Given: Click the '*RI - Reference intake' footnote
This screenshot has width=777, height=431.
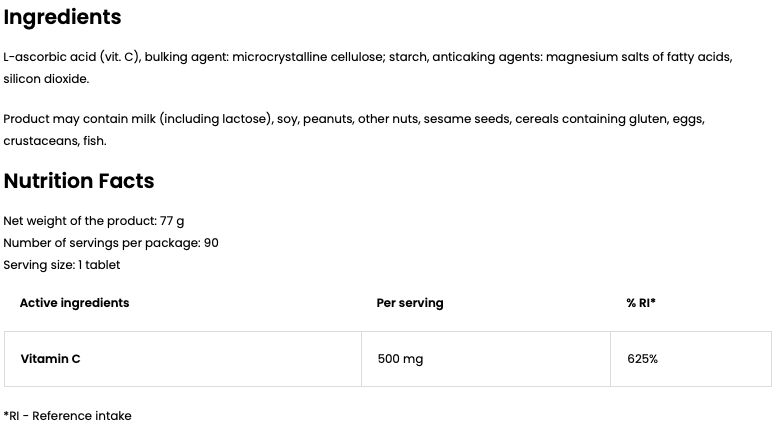Looking at the screenshot, I should coord(68,415).
